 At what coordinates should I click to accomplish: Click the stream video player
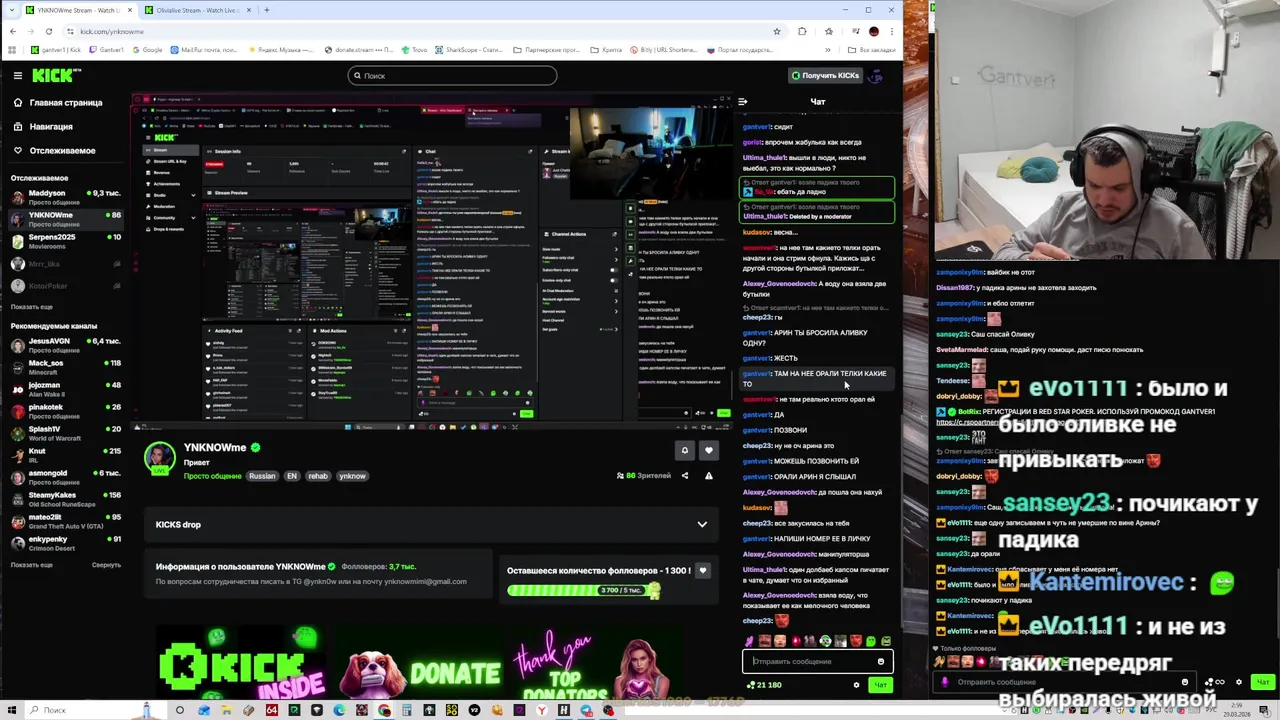[433, 262]
